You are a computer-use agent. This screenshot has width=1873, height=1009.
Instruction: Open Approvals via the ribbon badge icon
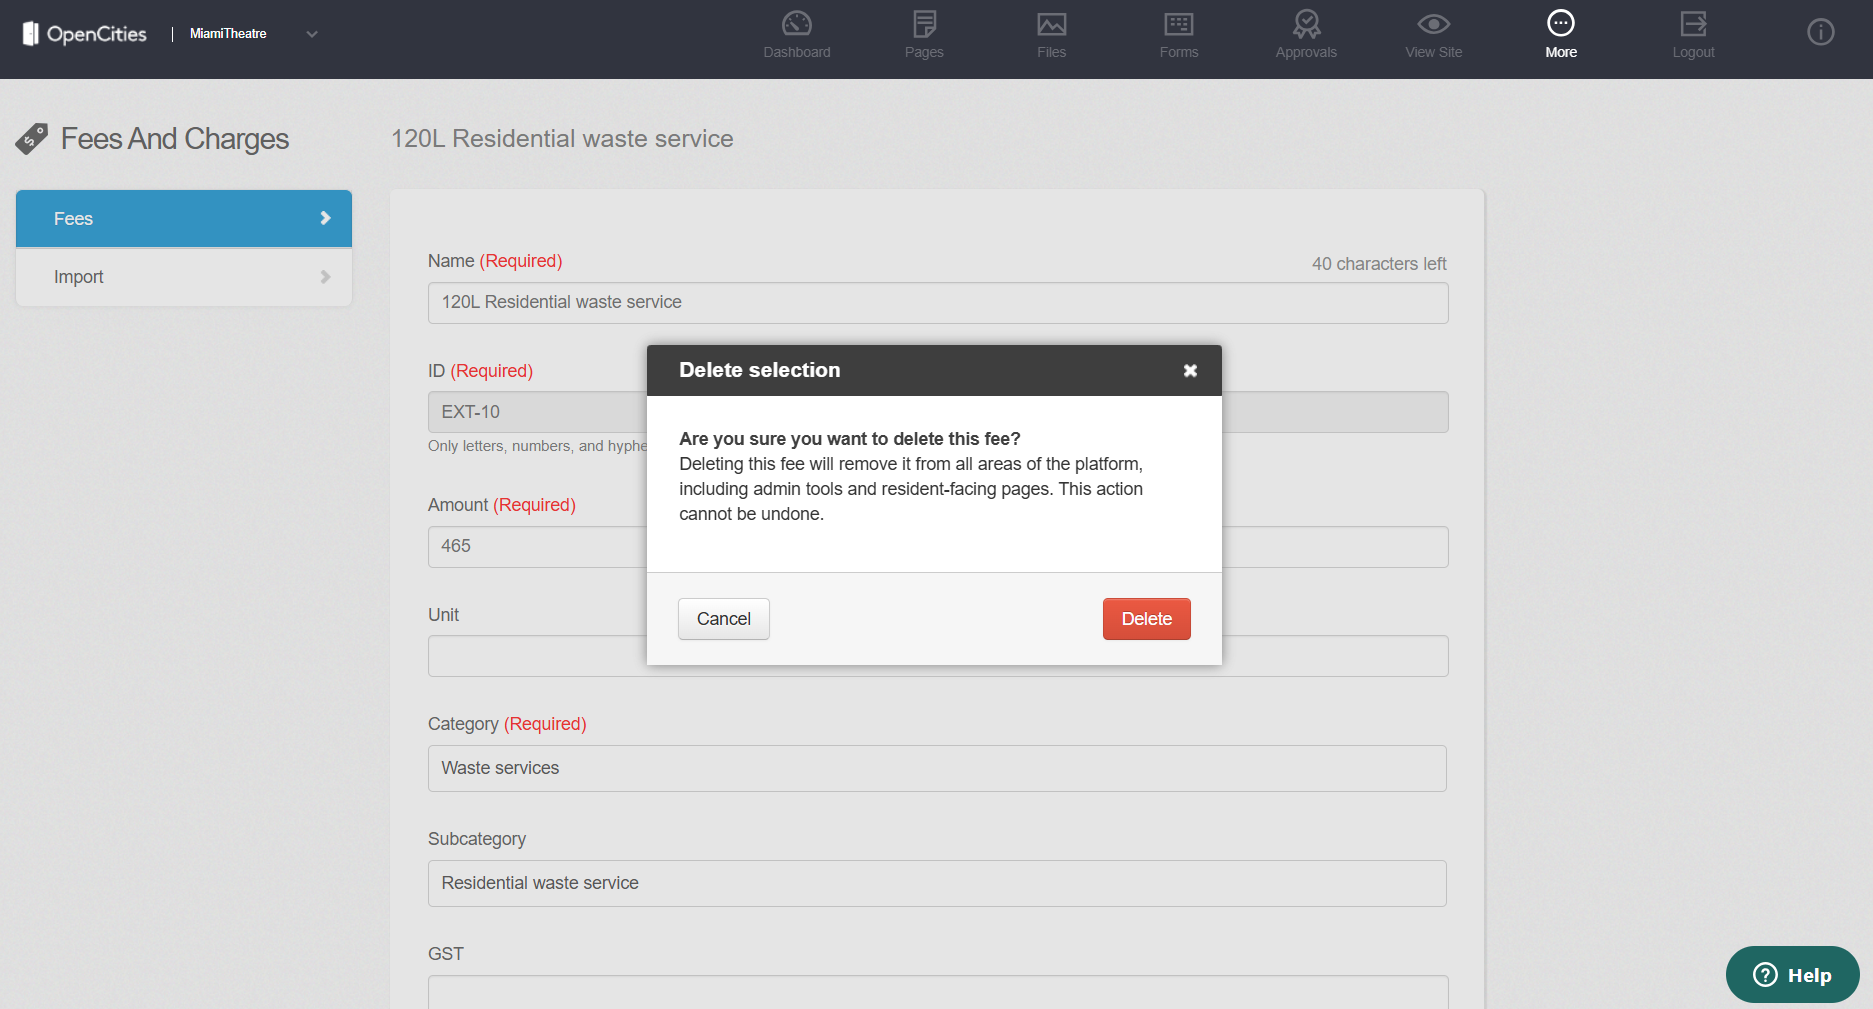pyautogui.click(x=1306, y=24)
